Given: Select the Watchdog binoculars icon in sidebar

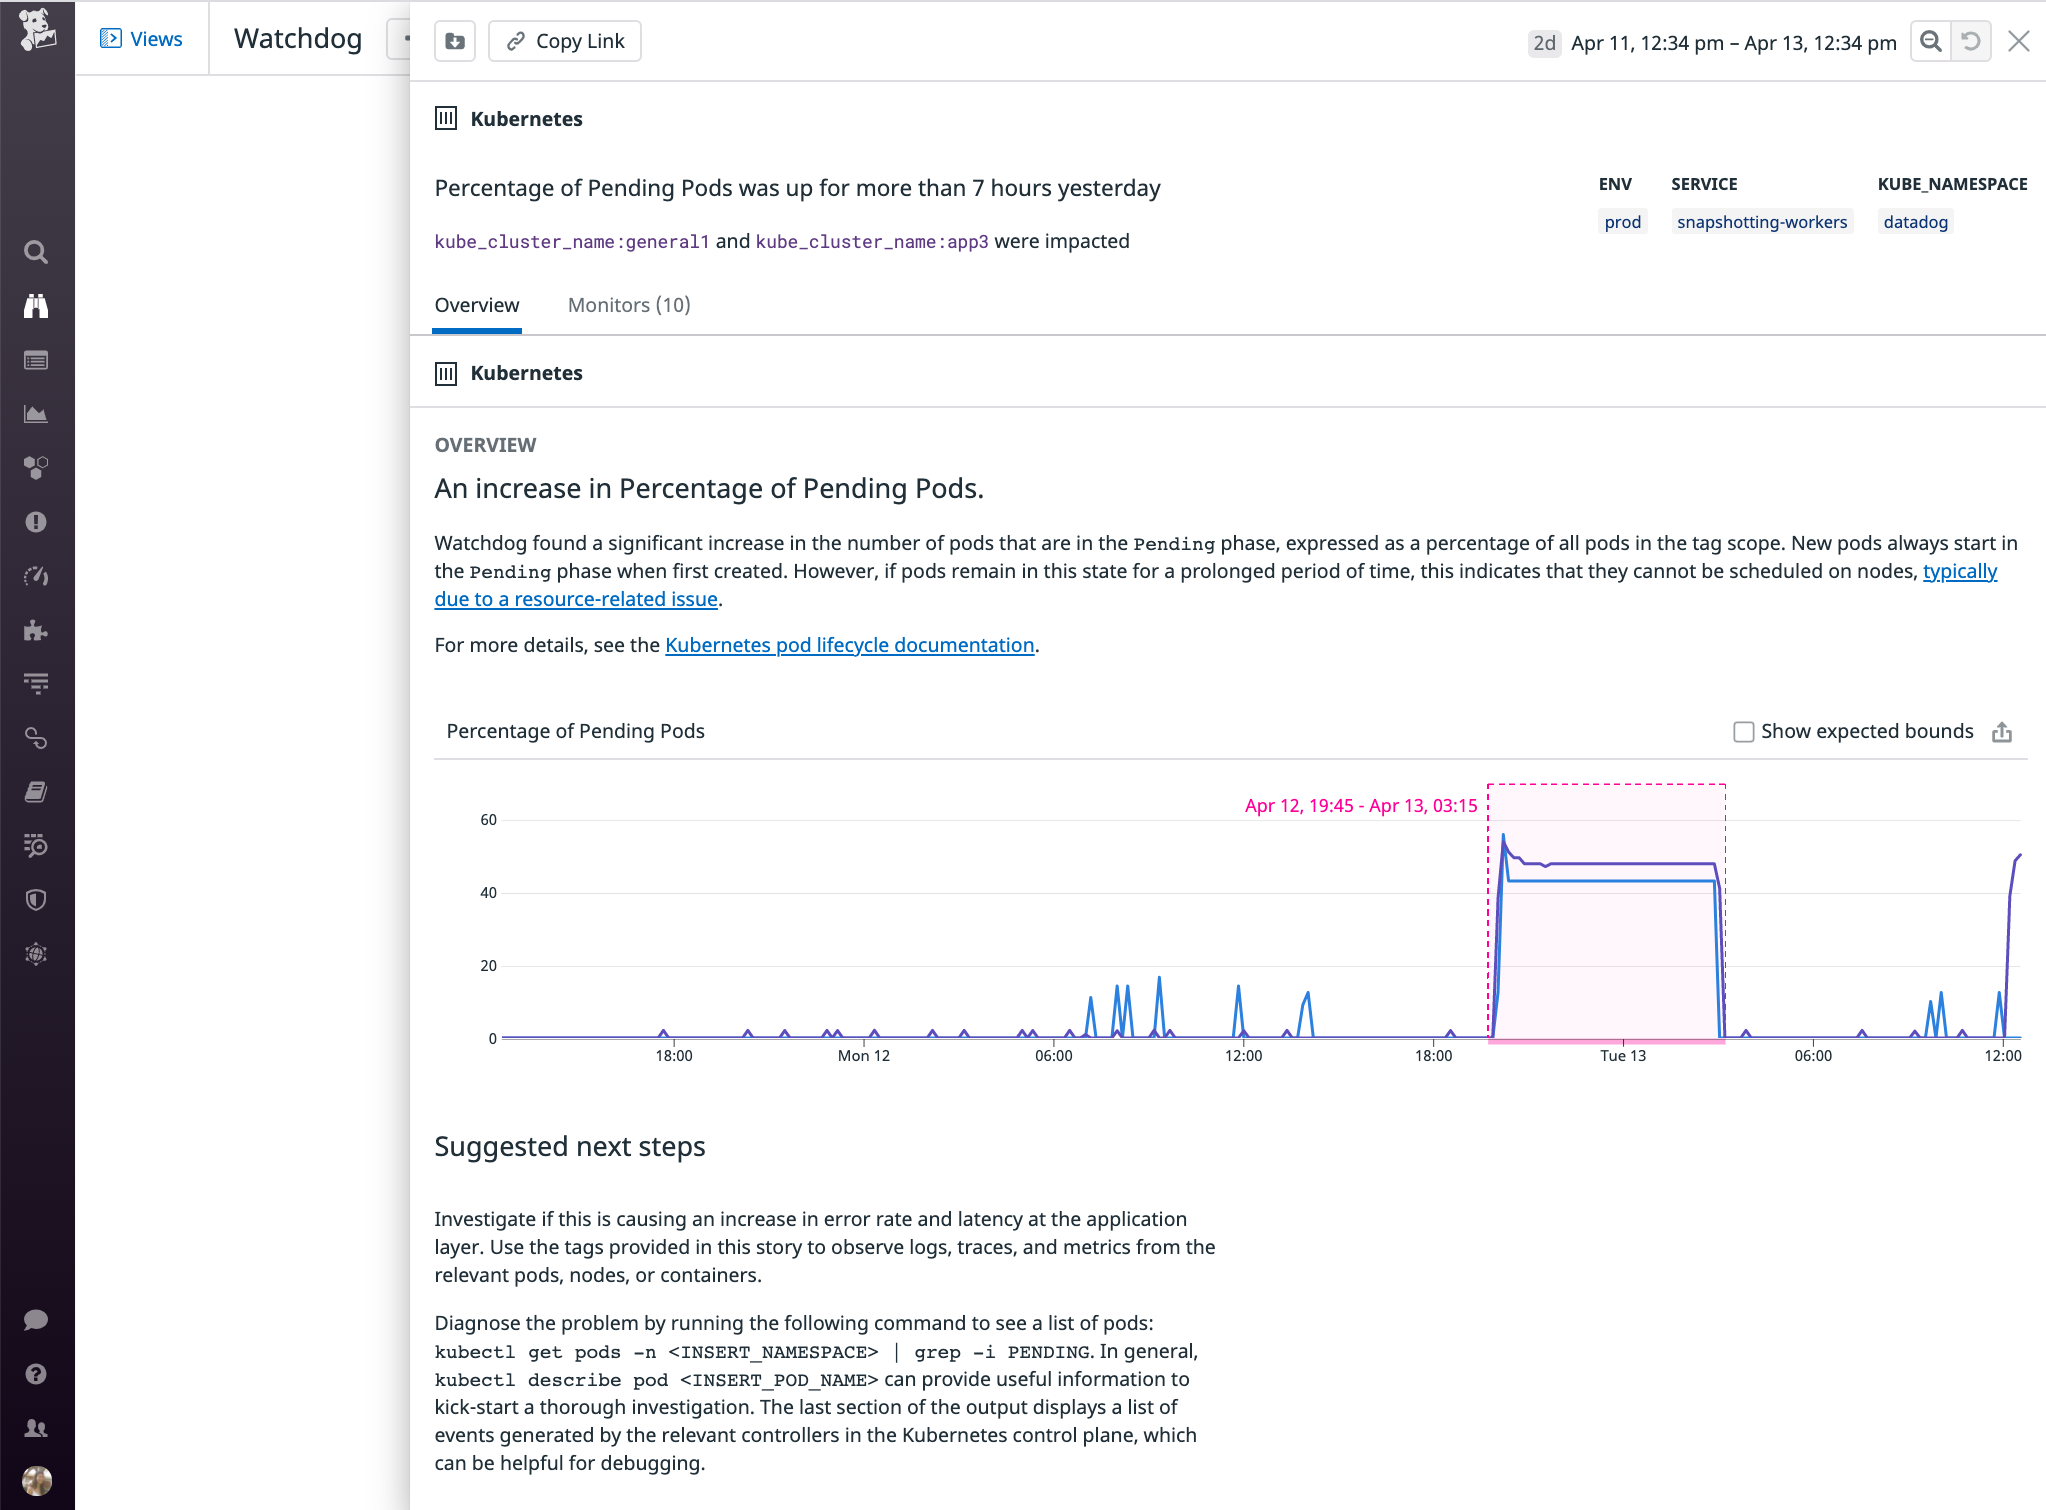Looking at the screenshot, I should tap(37, 306).
